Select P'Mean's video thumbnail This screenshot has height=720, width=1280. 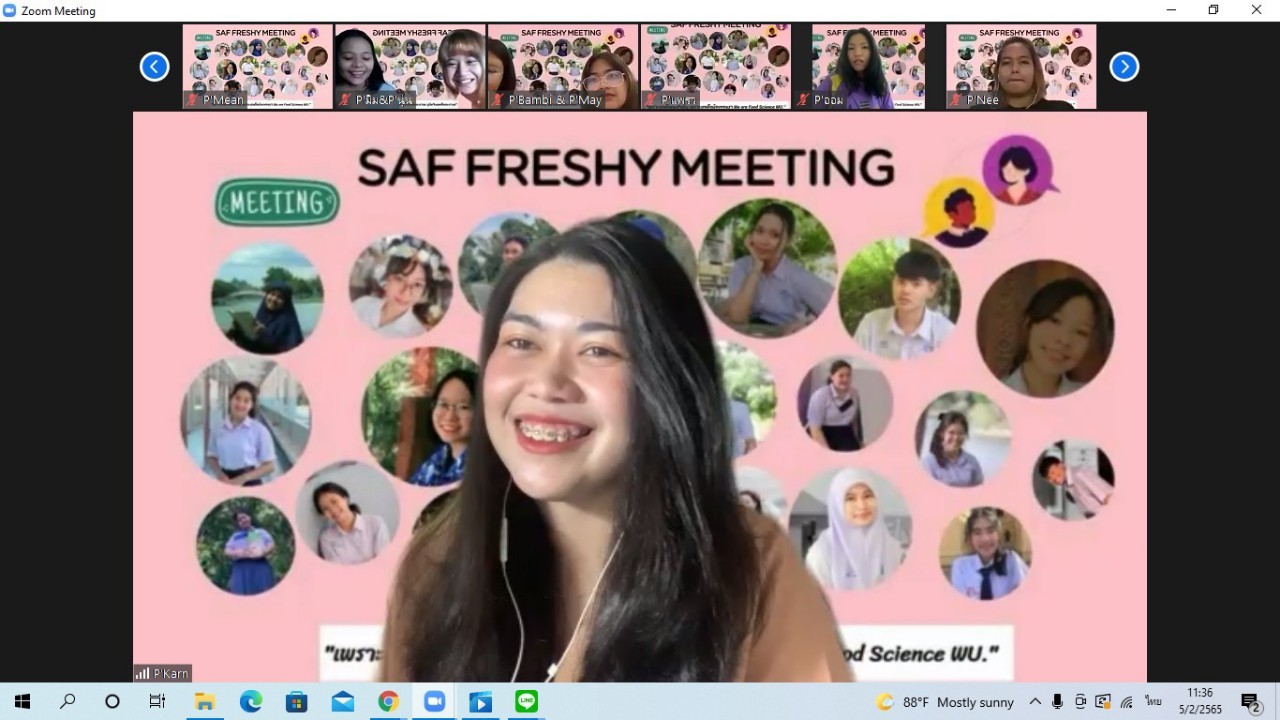point(258,66)
